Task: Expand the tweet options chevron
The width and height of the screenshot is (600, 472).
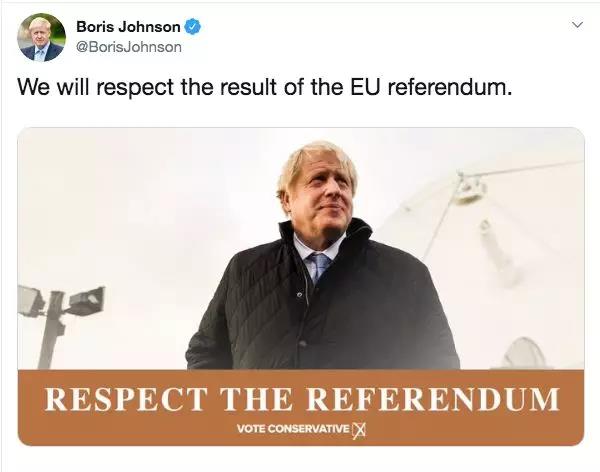Action: click(575, 24)
